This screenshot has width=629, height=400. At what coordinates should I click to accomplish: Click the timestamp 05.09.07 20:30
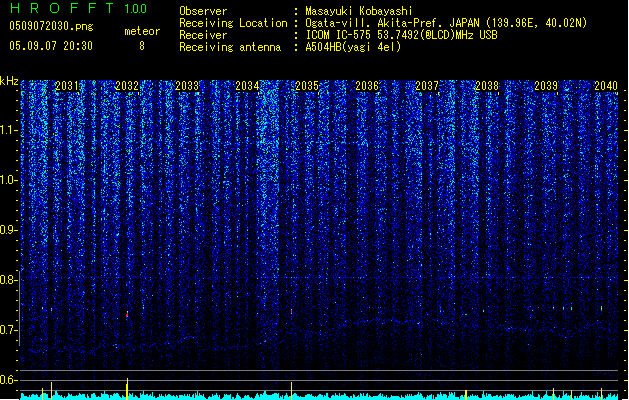pyautogui.click(x=51, y=46)
